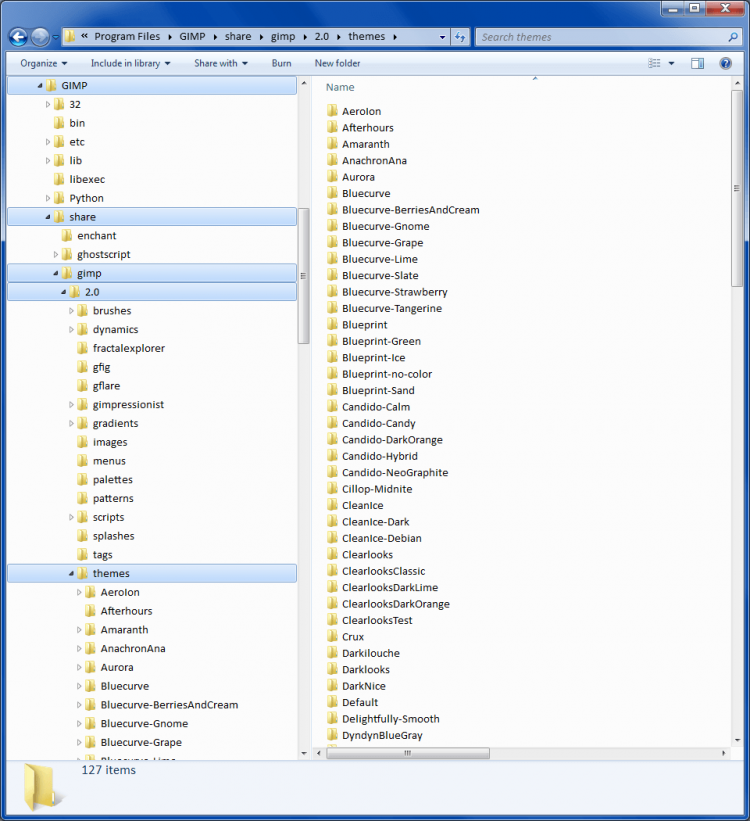Click the Help question mark icon
The height and width of the screenshot is (821, 750).
726,63
